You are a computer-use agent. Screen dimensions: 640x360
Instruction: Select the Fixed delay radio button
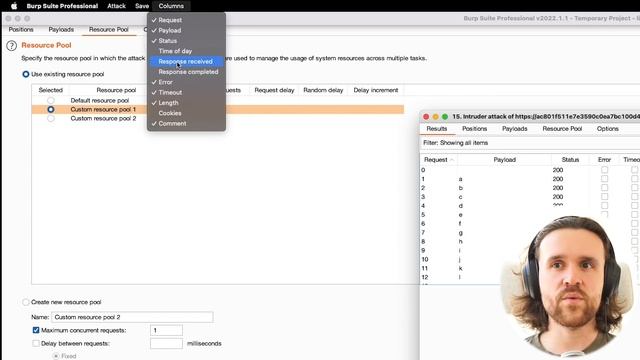pos(56,356)
